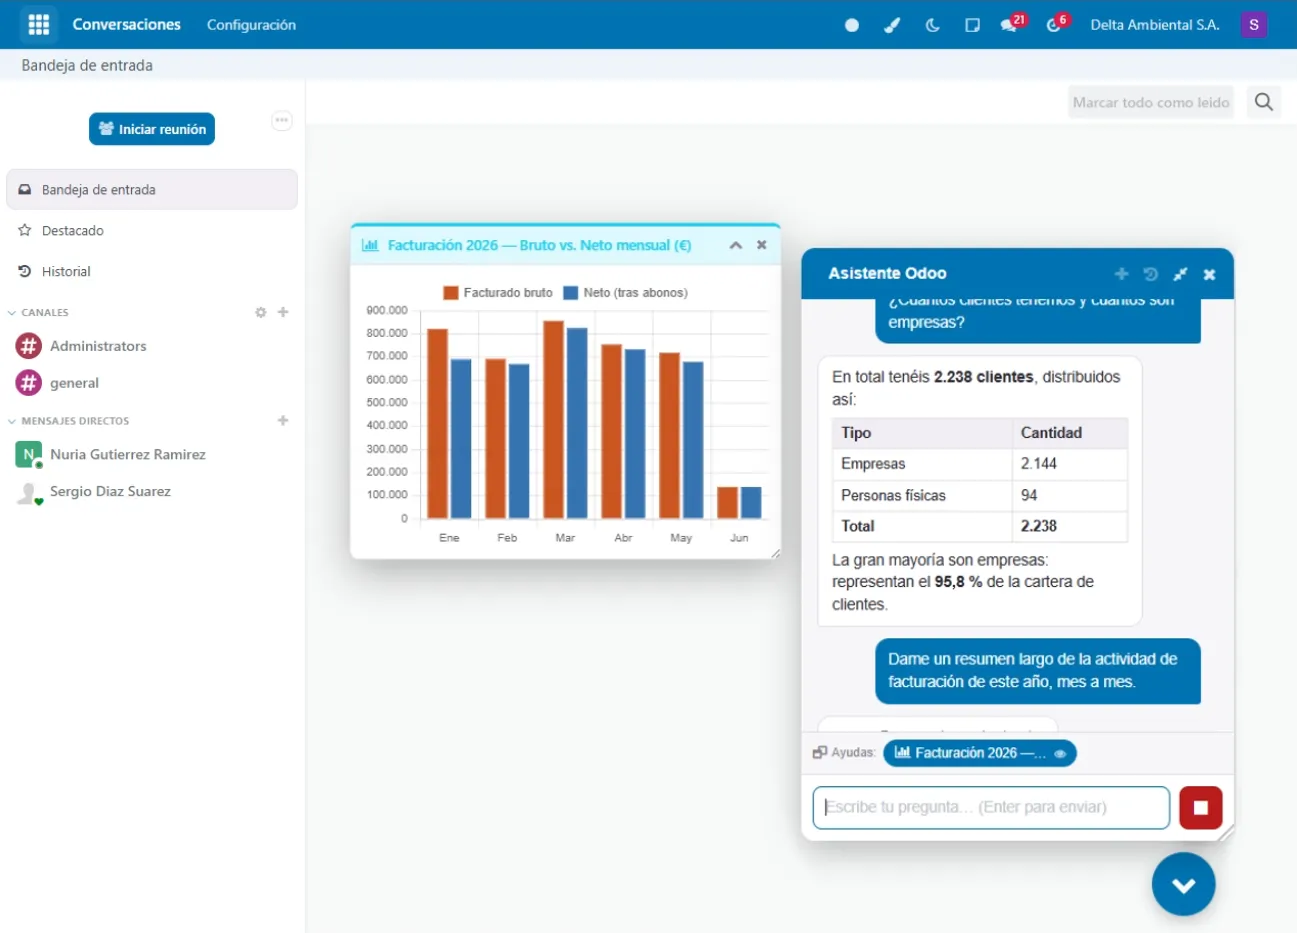Open Asistente Odoo conversation history icon
This screenshot has width=1297, height=933.
pos(1151,274)
